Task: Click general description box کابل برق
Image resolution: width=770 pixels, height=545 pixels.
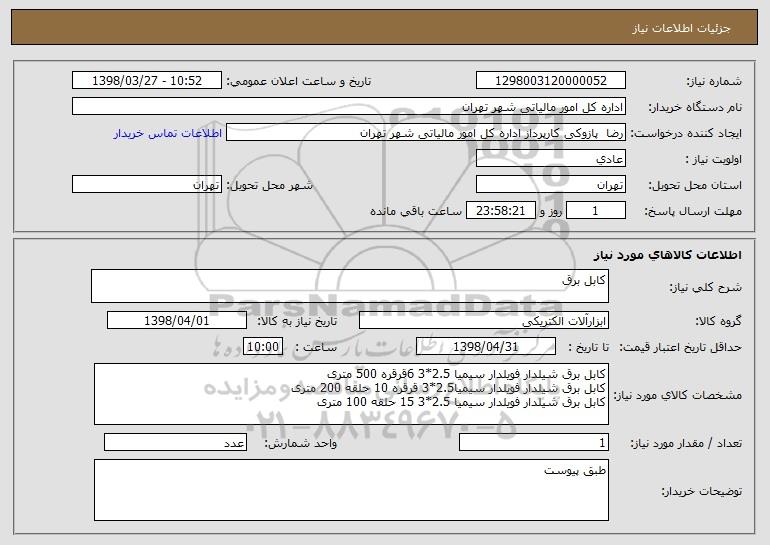Action: [350, 286]
